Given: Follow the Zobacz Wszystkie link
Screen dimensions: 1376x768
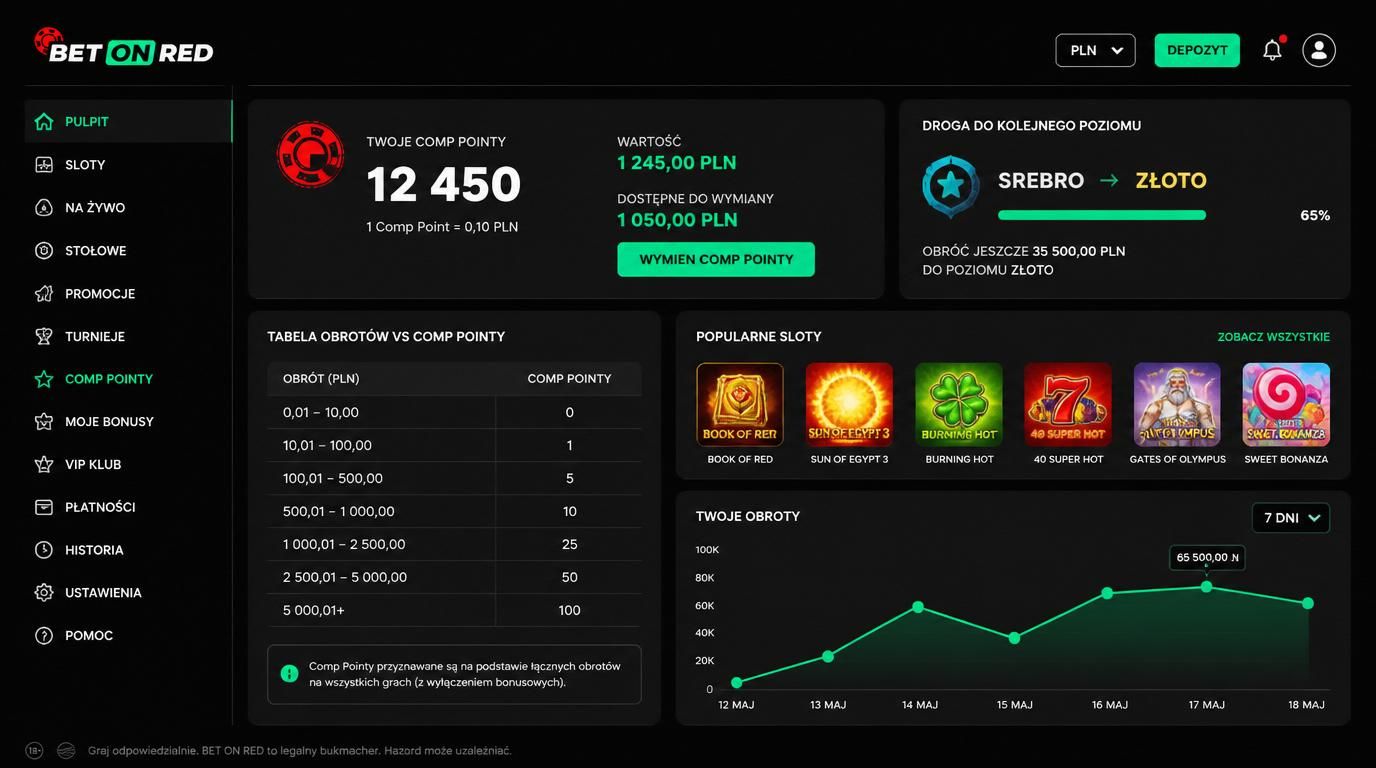Looking at the screenshot, I should coord(1274,337).
